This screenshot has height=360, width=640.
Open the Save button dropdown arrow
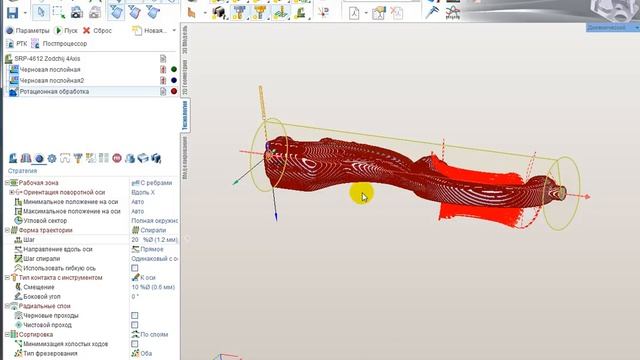(x=25, y=13)
